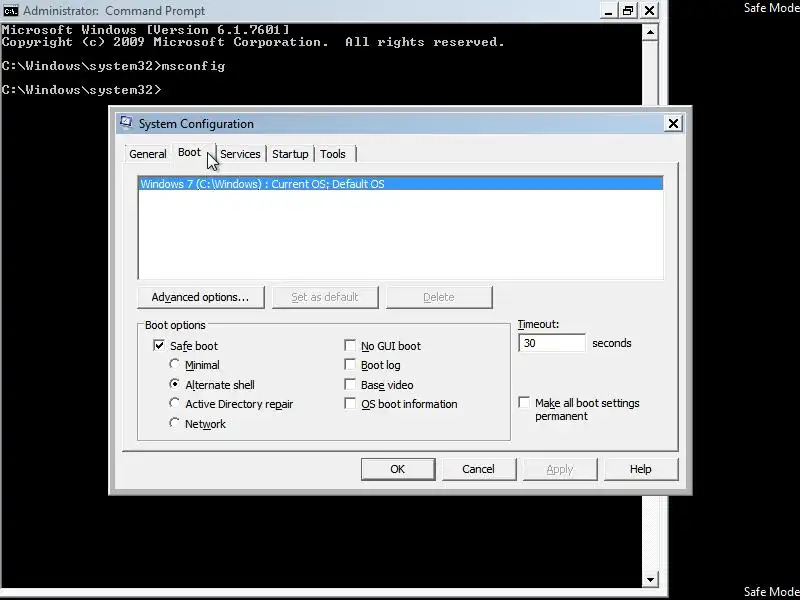
Task: Restore the Command Prompt window size
Action: (628, 10)
